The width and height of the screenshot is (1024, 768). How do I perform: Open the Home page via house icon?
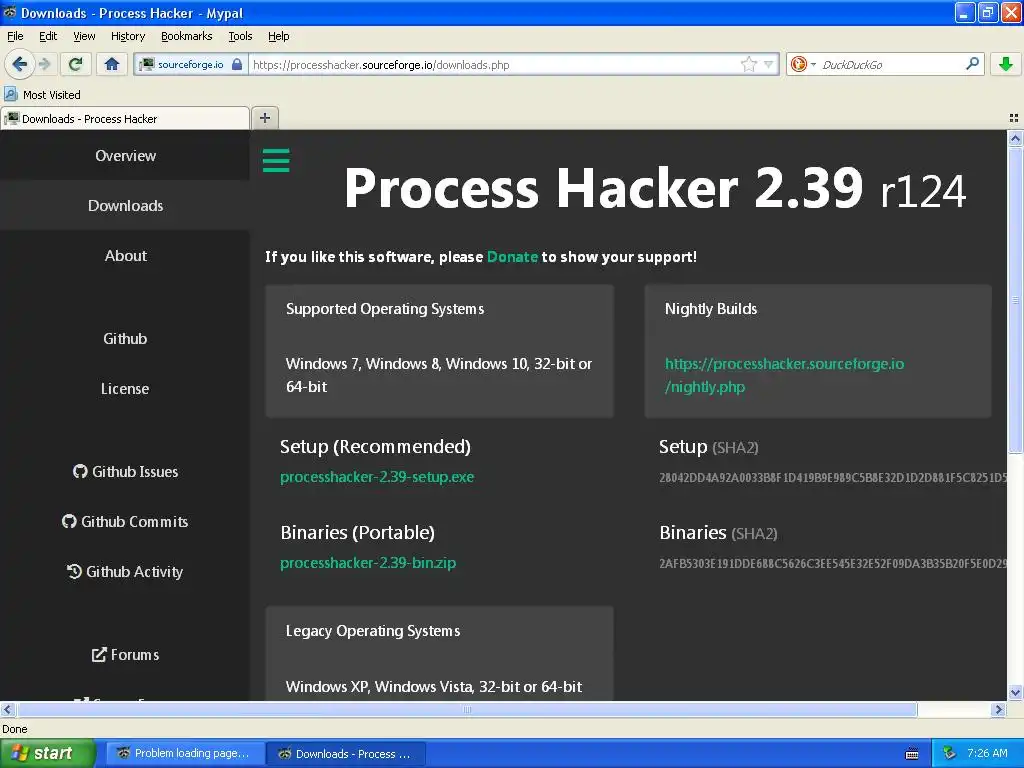[x=112, y=64]
